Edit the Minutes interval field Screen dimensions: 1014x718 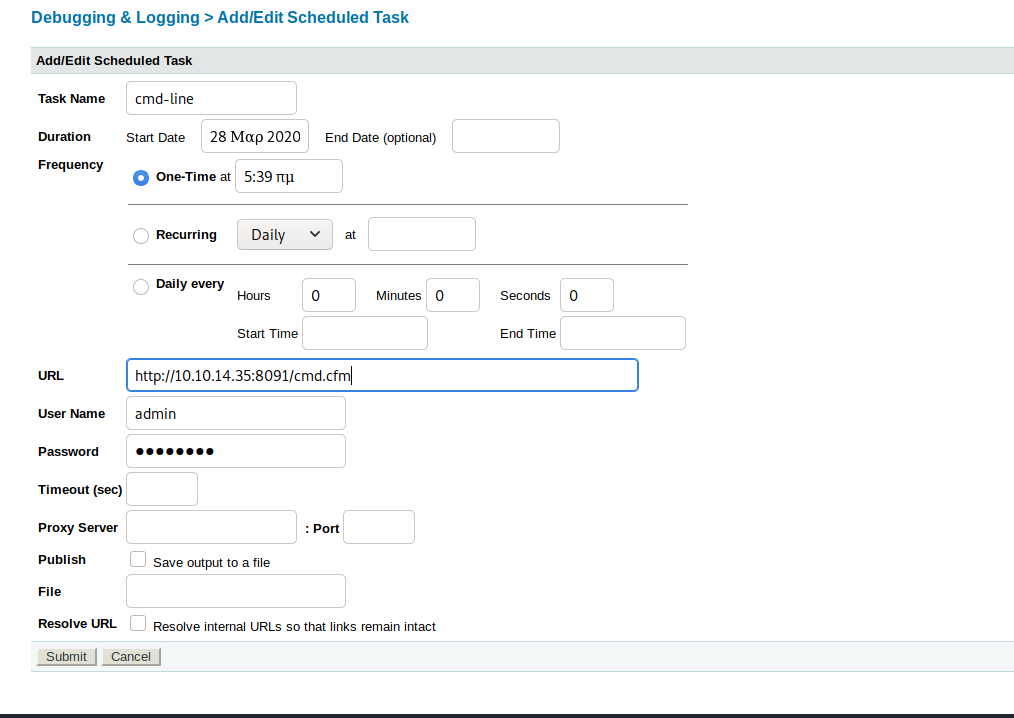coord(452,295)
